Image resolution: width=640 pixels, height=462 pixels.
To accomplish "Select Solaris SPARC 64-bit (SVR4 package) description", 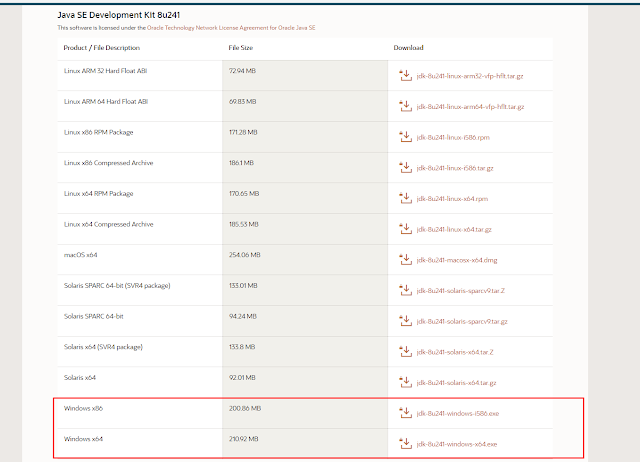I will pos(117,286).
